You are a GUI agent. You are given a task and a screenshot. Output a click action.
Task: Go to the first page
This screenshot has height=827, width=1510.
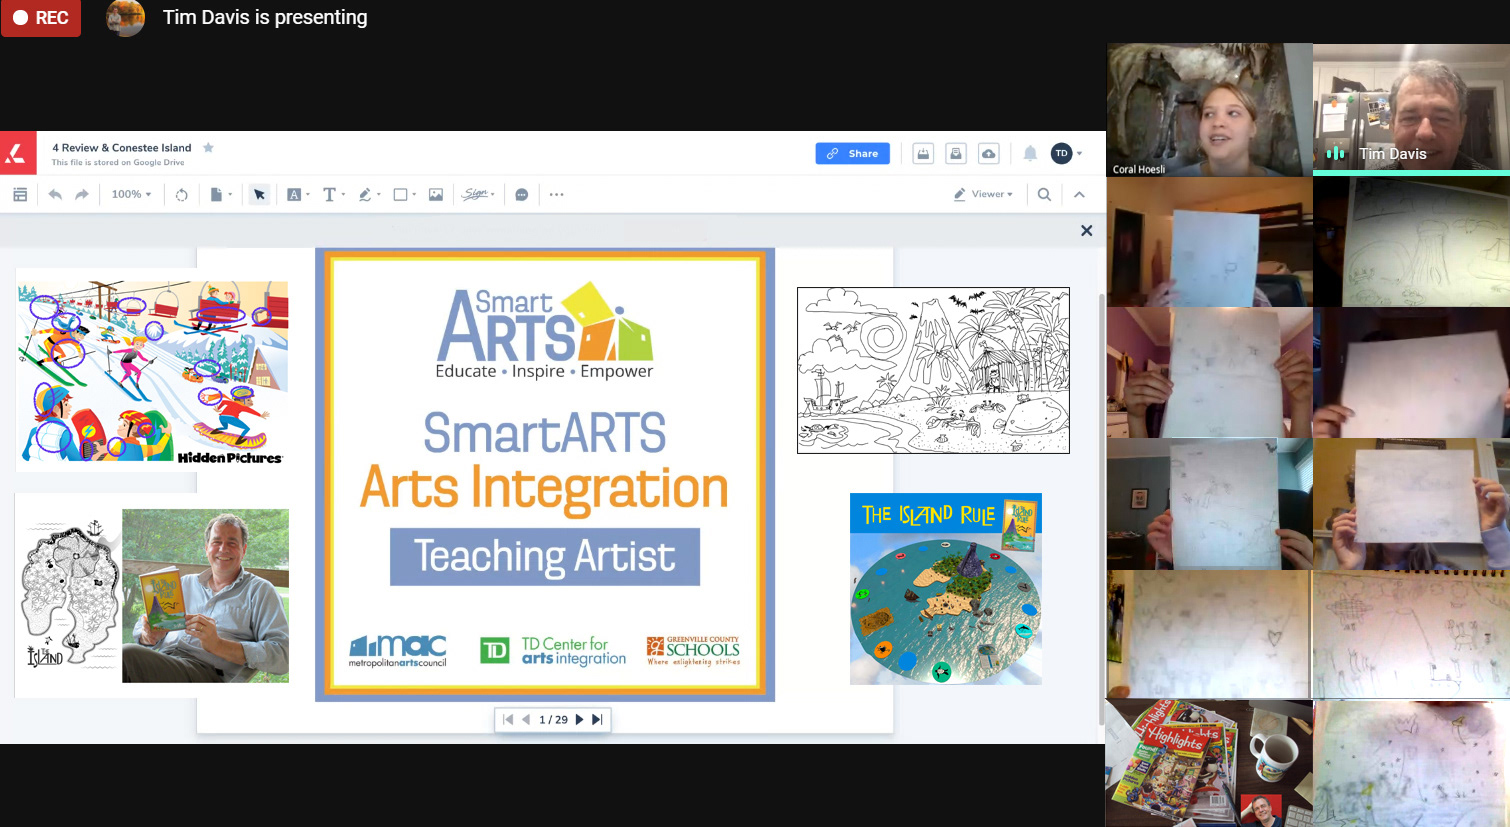tap(508, 719)
